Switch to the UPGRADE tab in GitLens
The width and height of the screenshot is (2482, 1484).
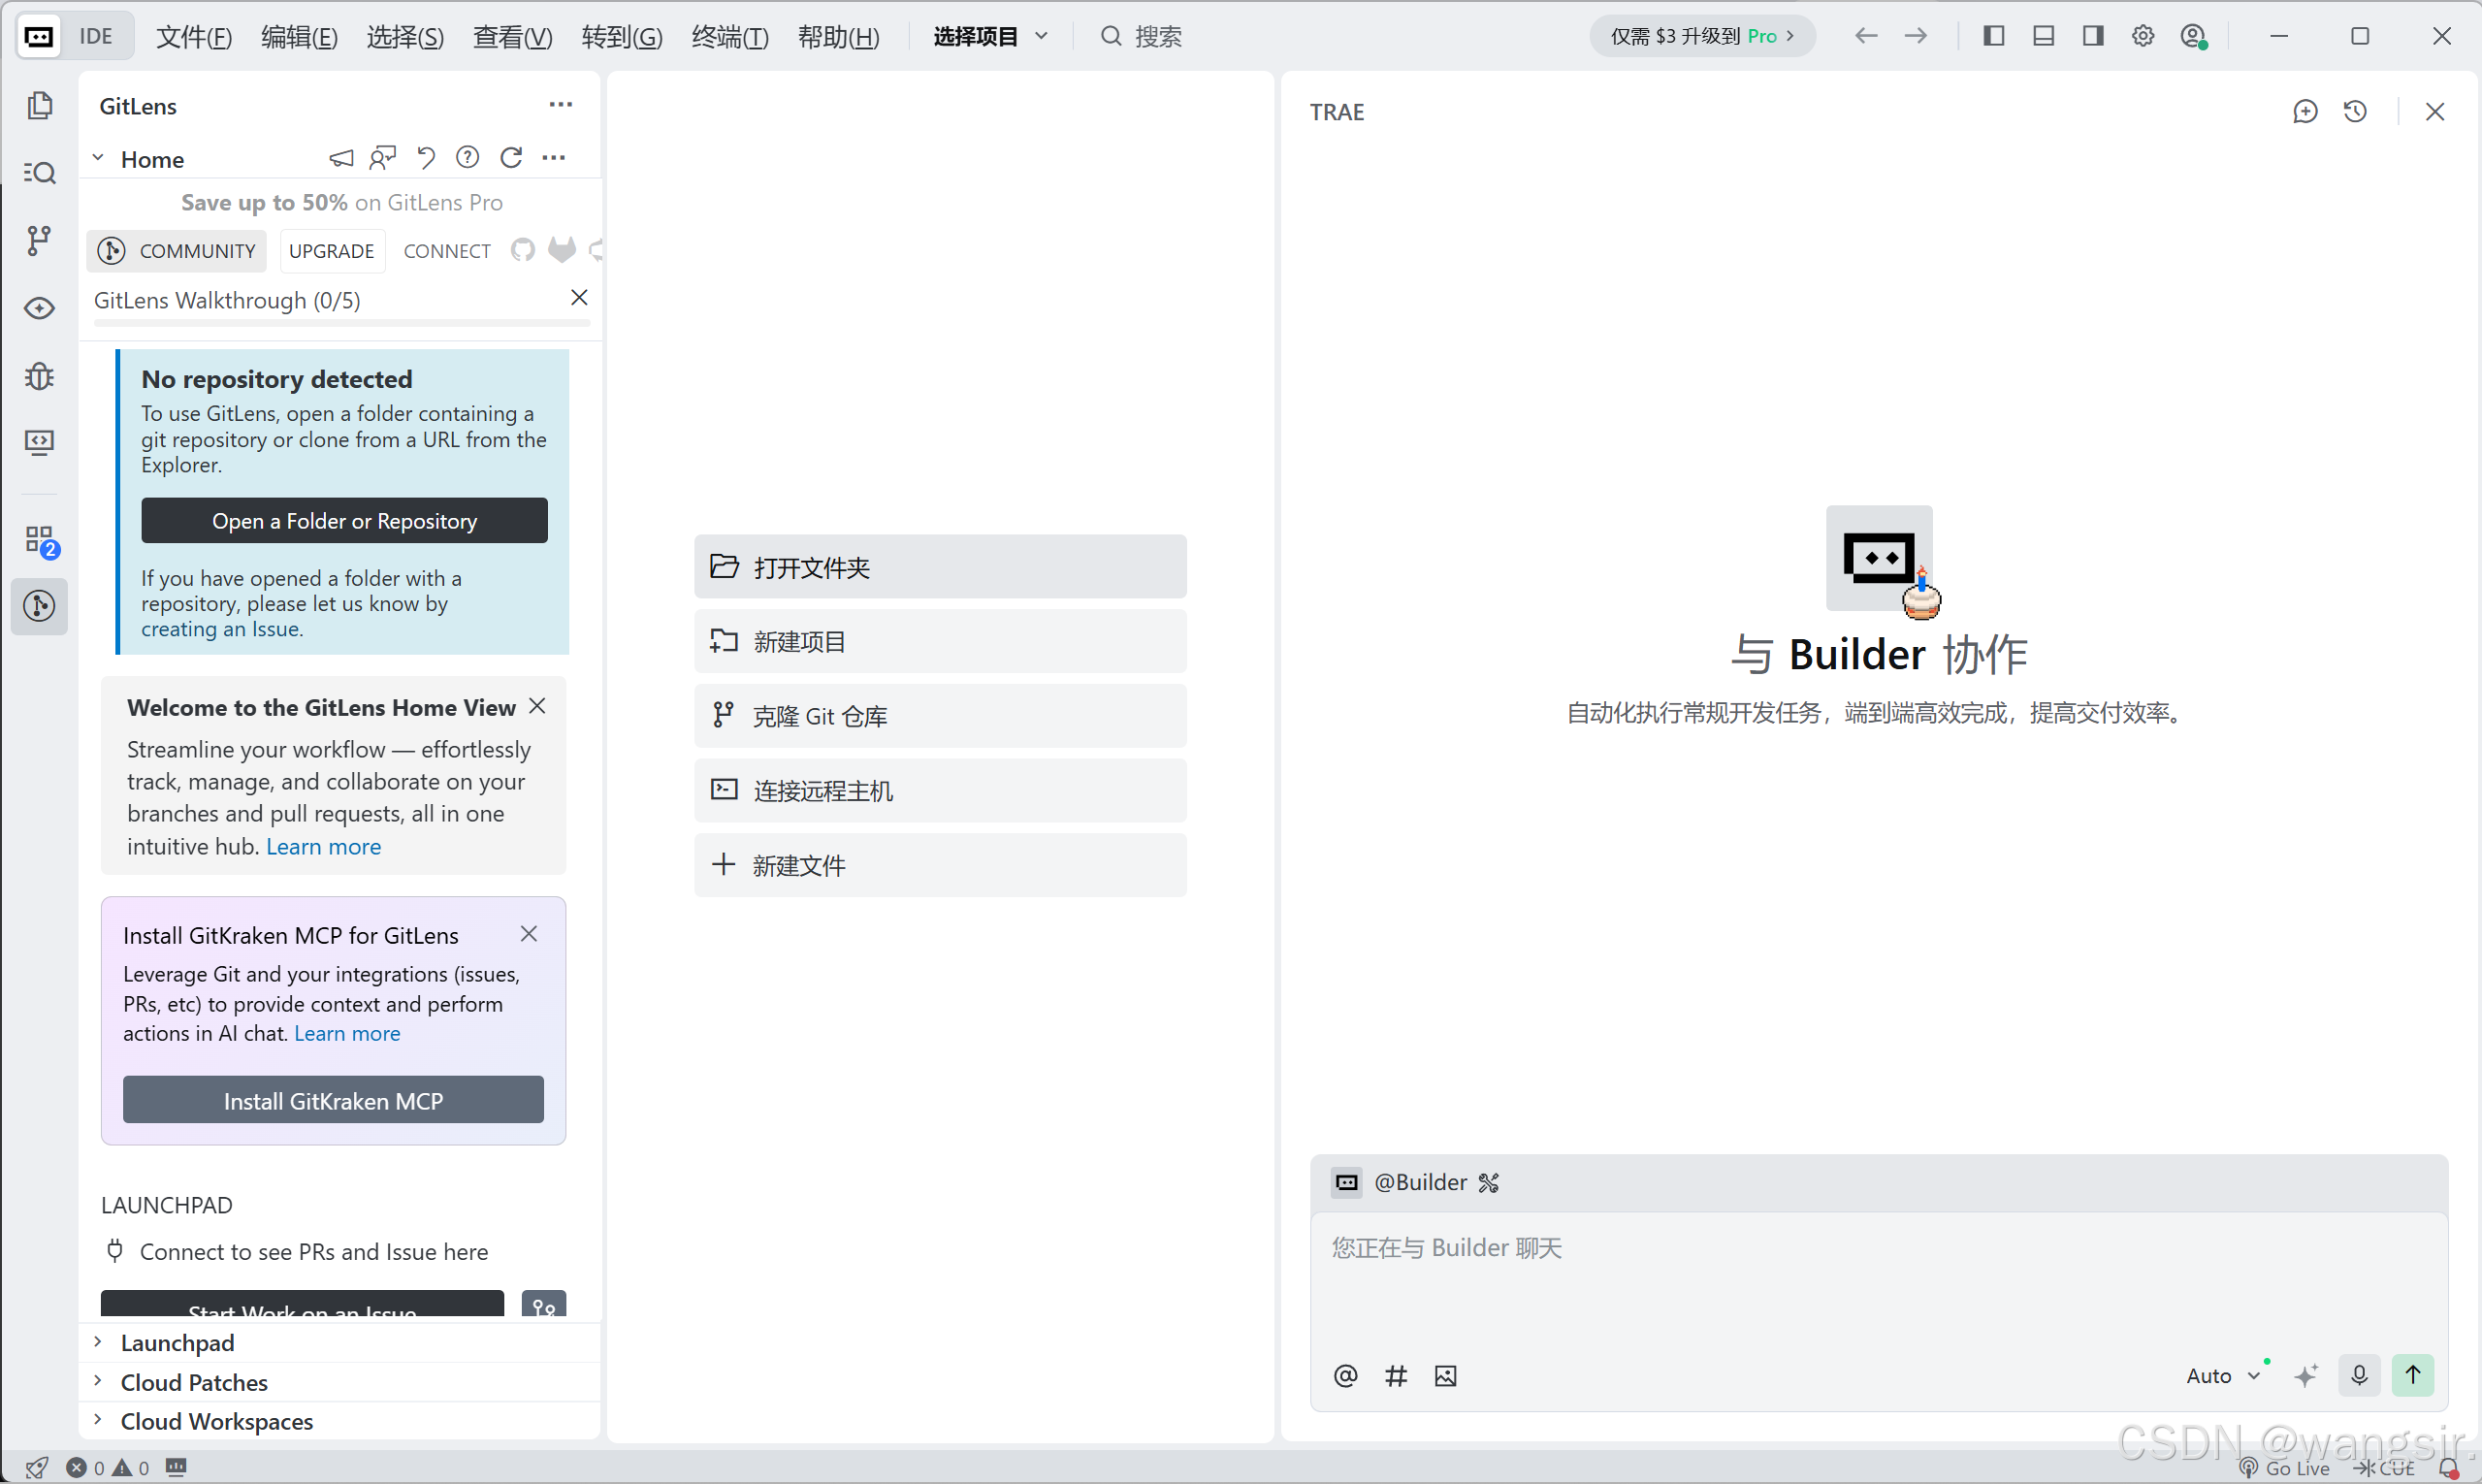[x=331, y=251]
